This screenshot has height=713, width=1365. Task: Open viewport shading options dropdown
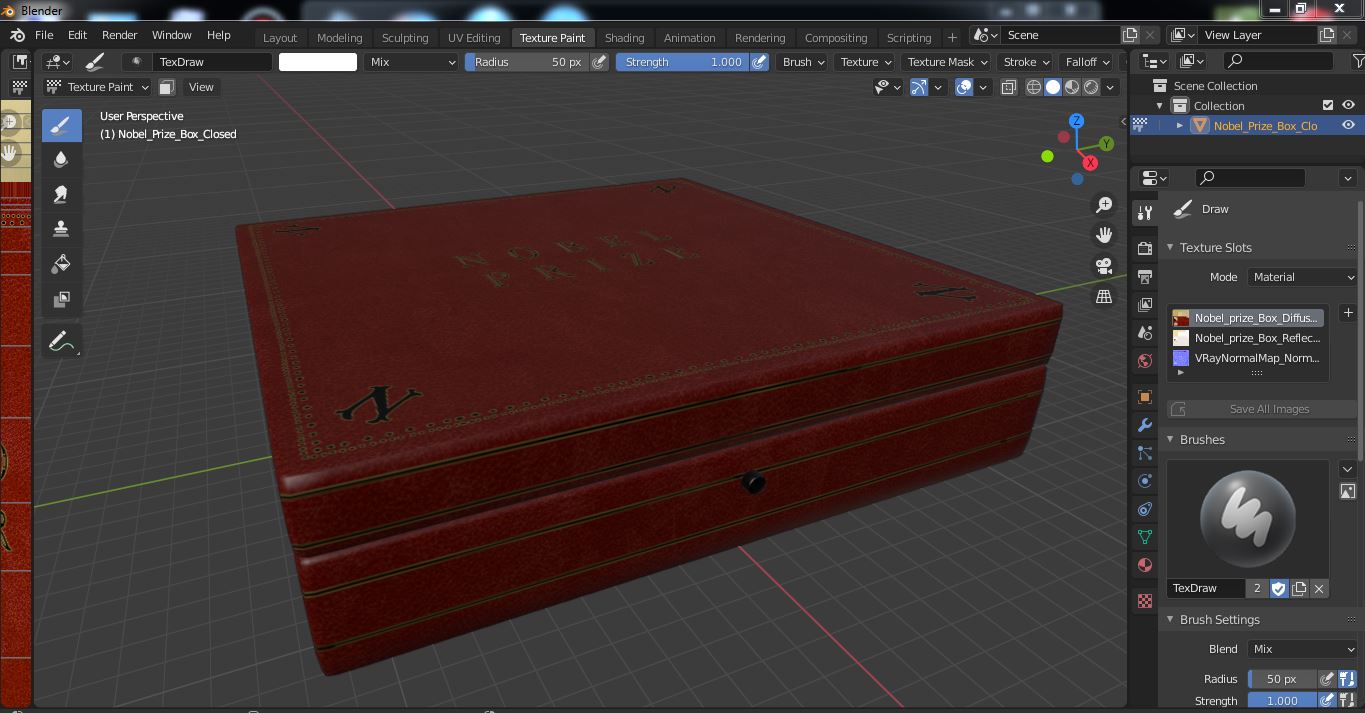click(x=1111, y=87)
